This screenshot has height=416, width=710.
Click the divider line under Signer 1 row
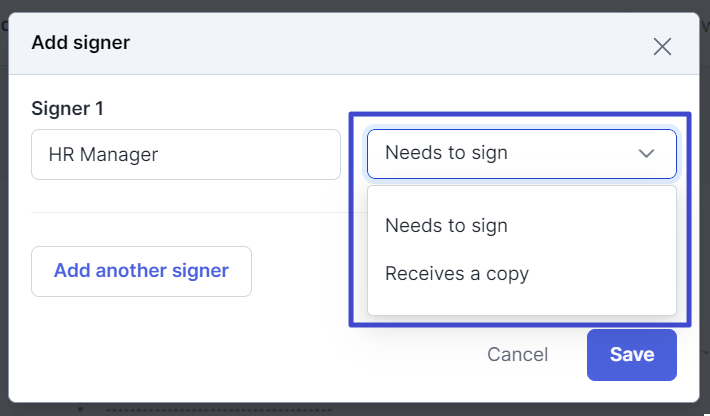(190, 212)
